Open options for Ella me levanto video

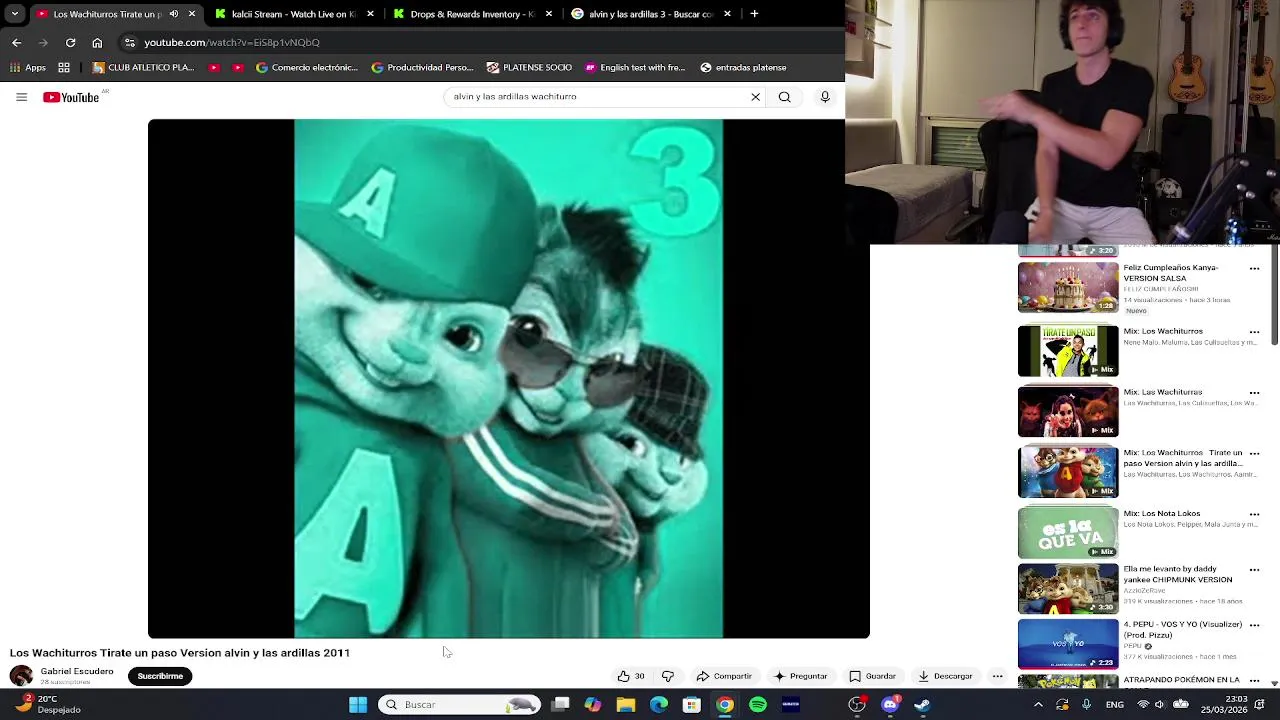tap(1254, 569)
